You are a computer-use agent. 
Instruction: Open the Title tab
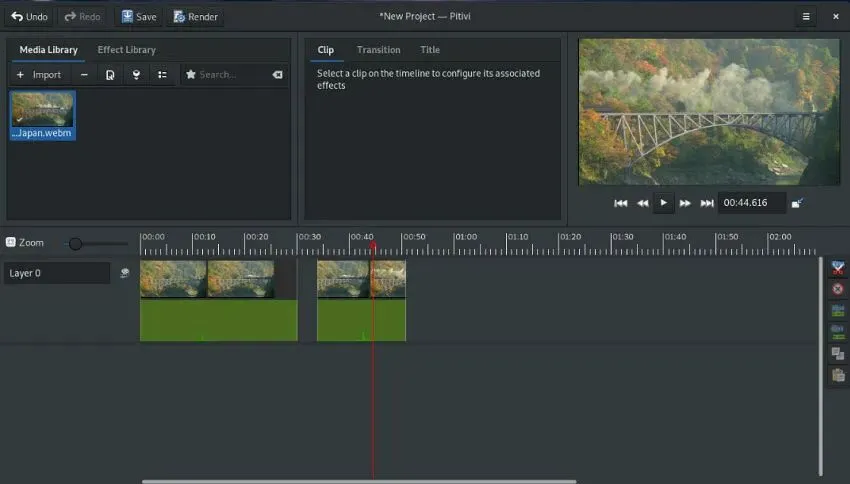(430, 50)
